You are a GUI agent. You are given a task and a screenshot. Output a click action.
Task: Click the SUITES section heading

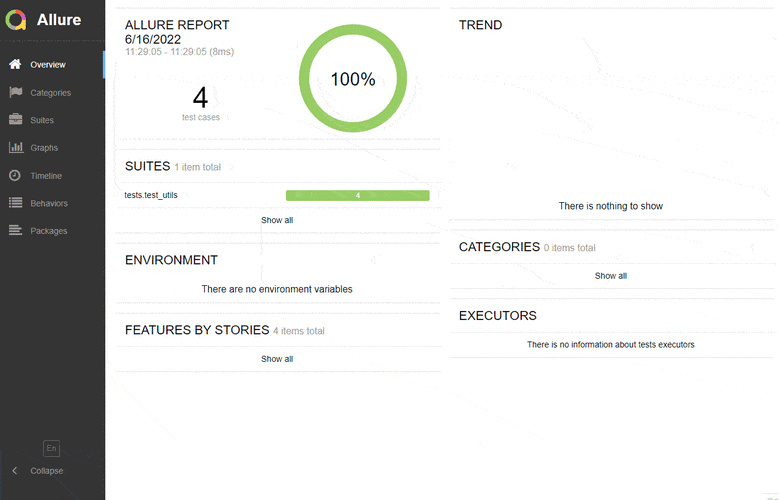(x=148, y=166)
